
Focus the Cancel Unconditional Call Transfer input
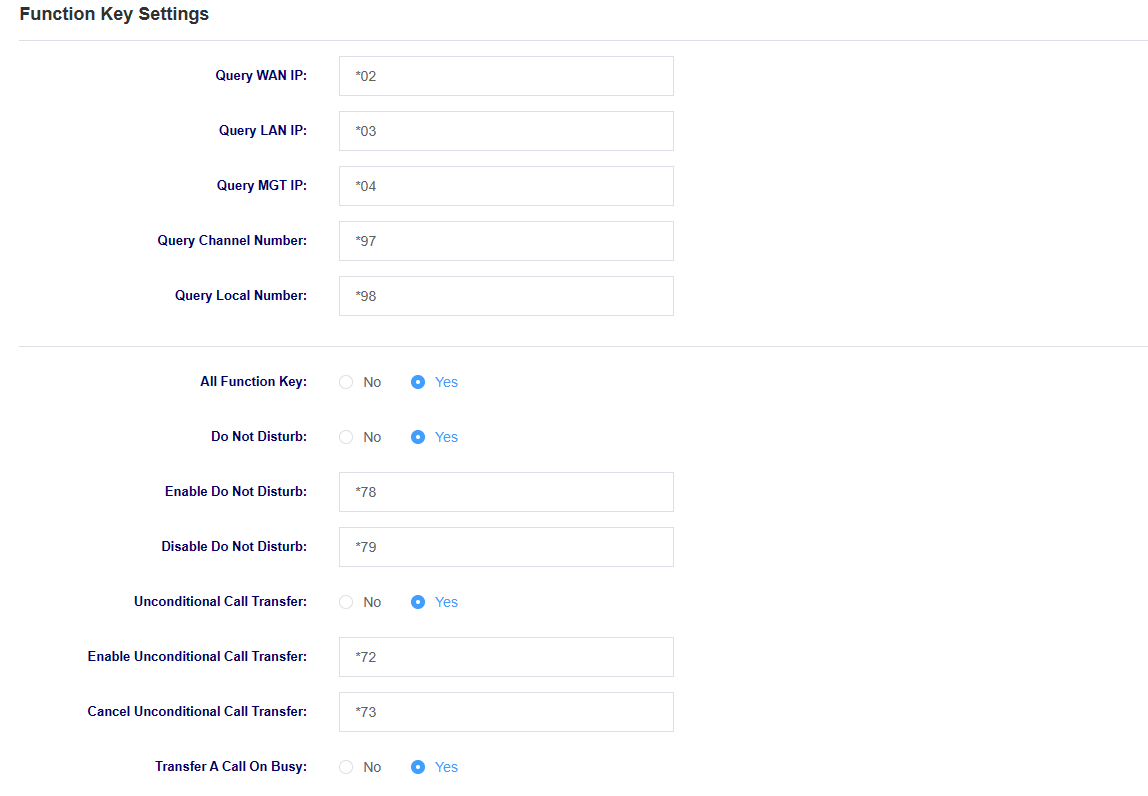tap(506, 712)
